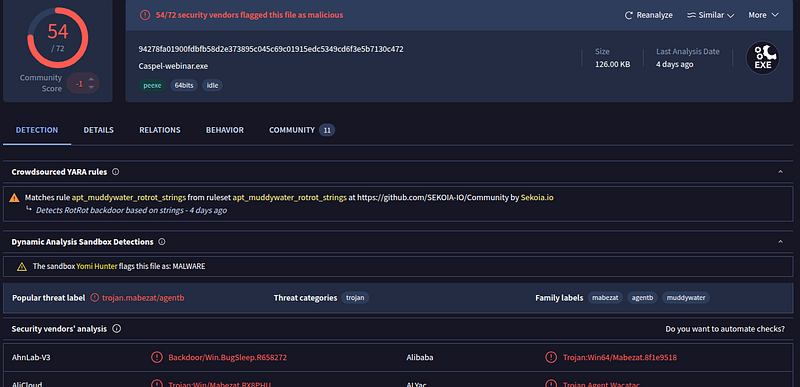Switch to the BEHAVIOR tab

[224, 130]
